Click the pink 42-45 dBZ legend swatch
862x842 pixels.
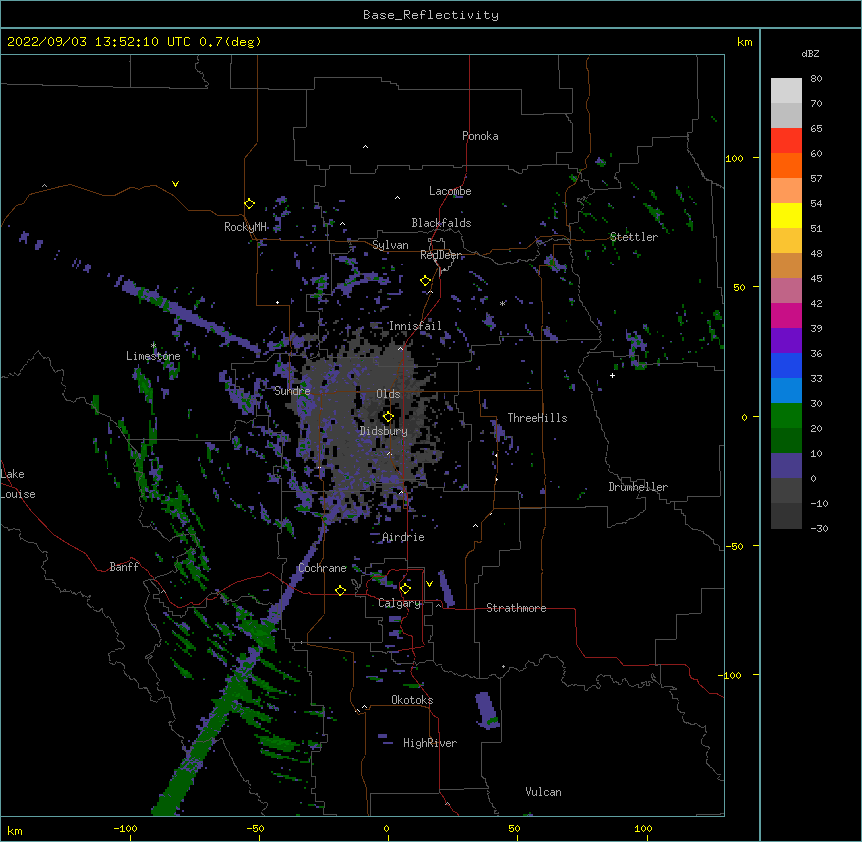(x=786, y=291)
